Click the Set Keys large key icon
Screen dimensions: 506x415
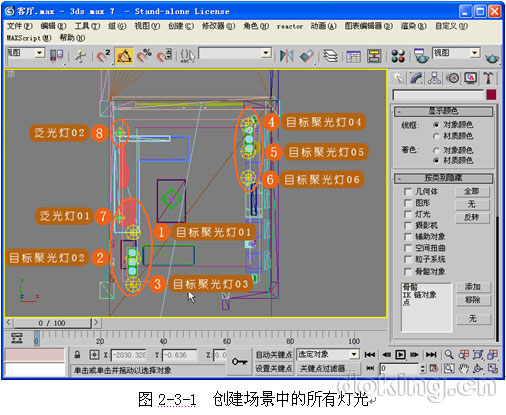239,361
